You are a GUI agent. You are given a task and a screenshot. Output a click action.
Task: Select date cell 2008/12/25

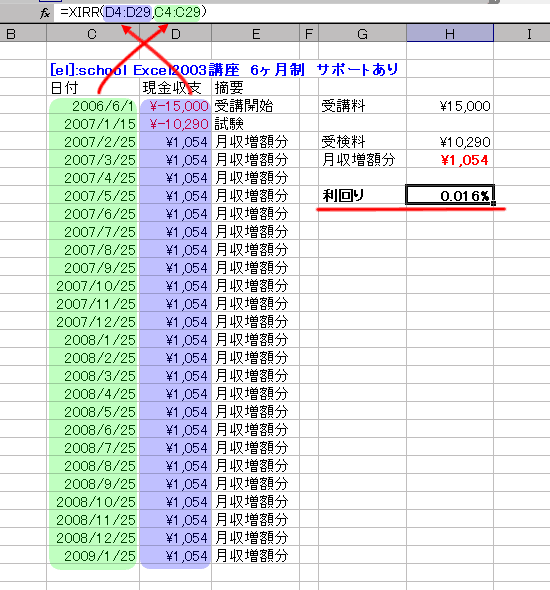pyautogui.click(x=93, y=538)
